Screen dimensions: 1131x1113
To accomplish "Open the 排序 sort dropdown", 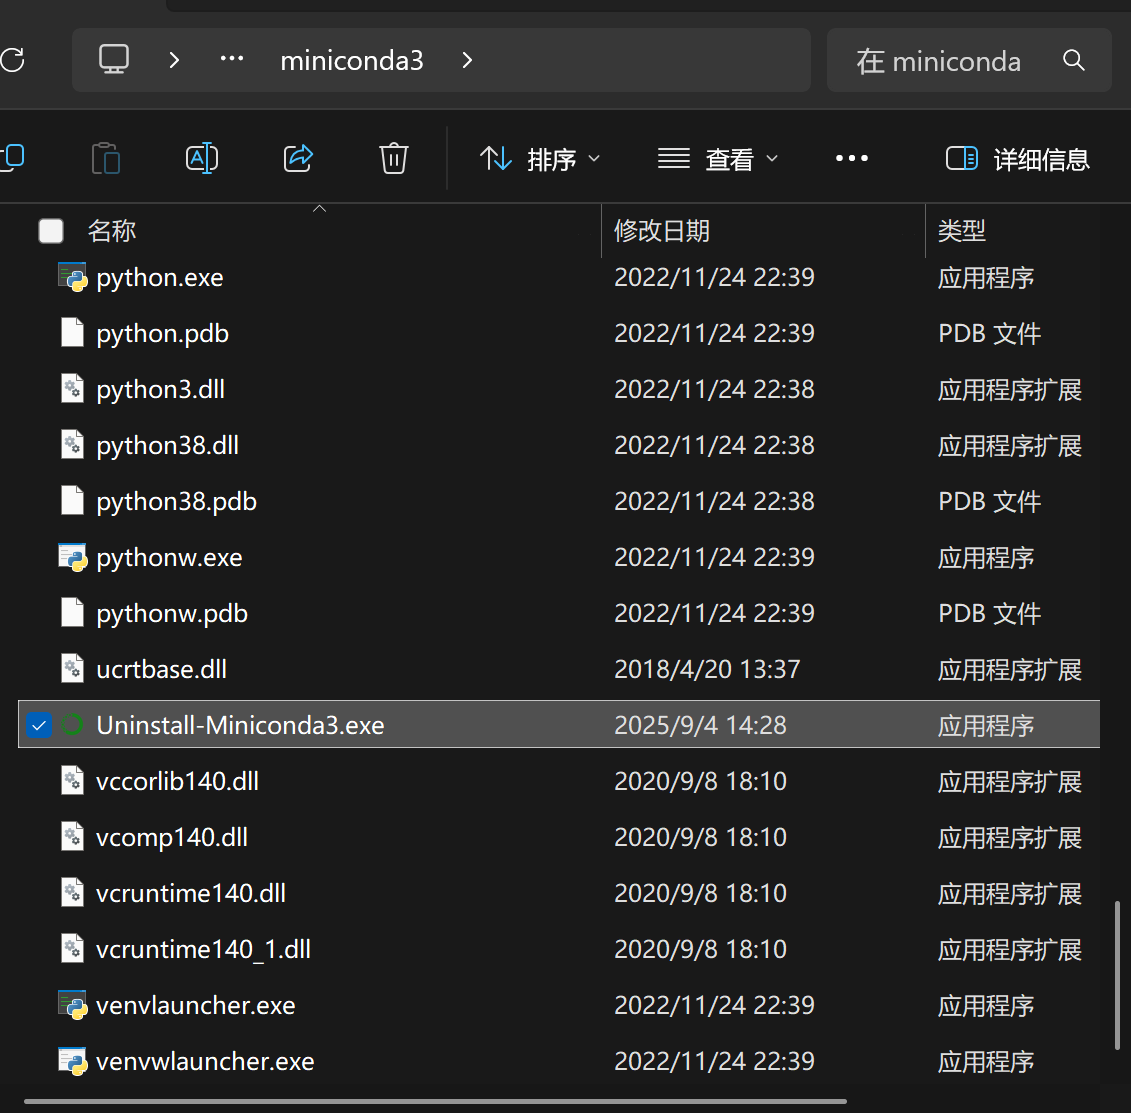I will click(x=540, y=159).
